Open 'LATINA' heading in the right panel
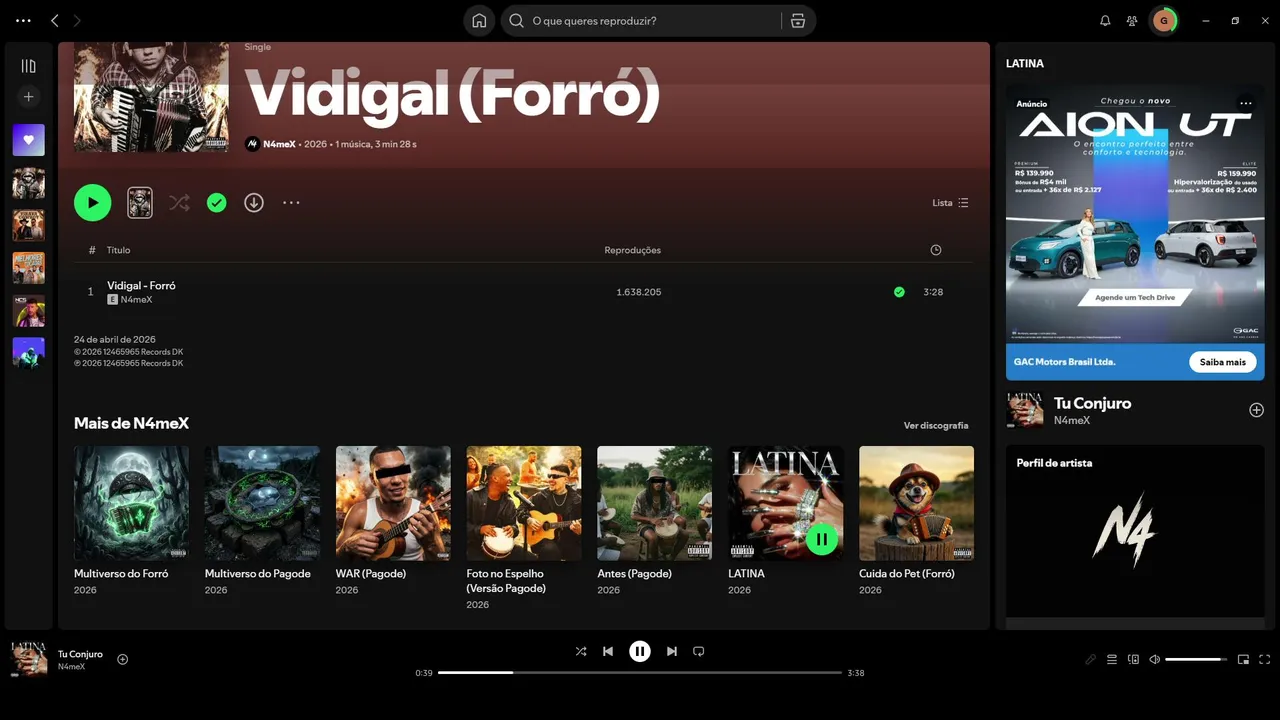The width and height of the screenshot is (1280, 720). click(x=1025, y=63)
